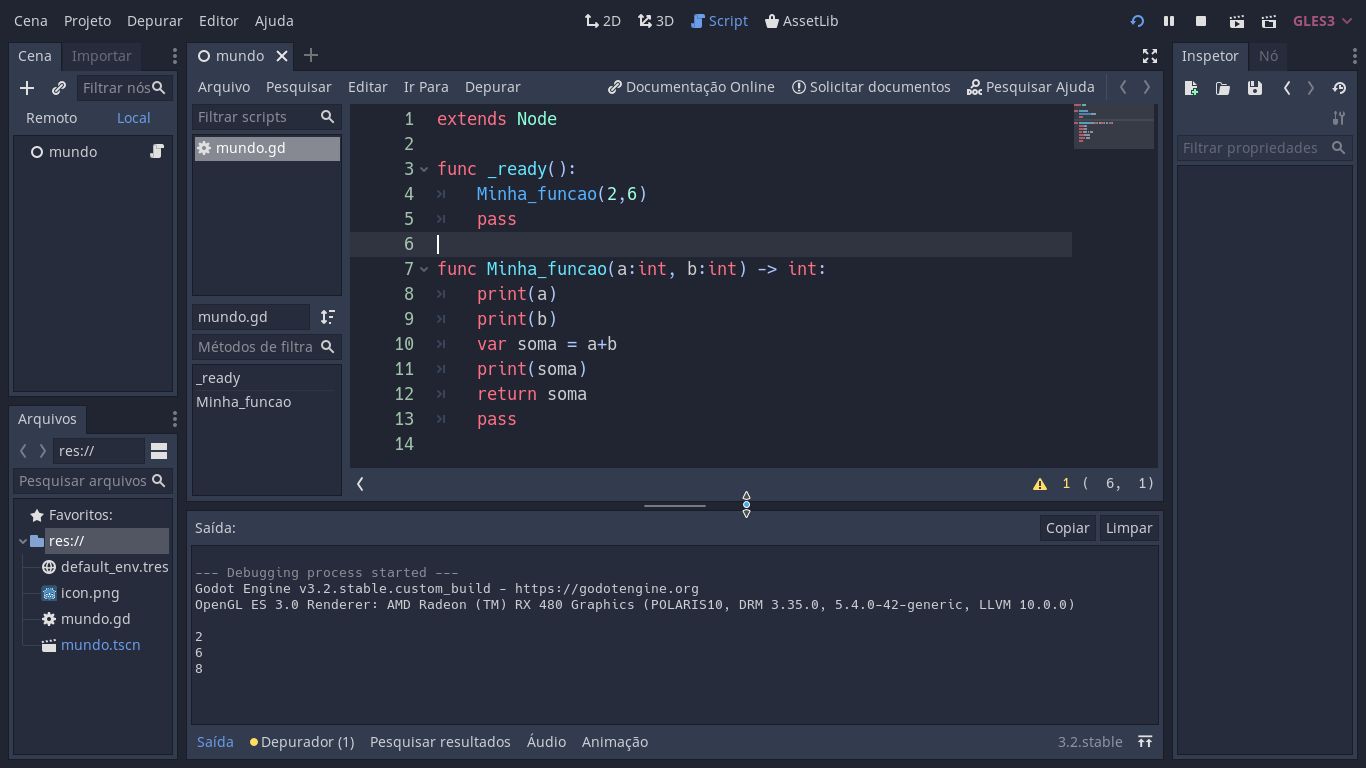1366x768 pixels.
Task: Expand the bottom panel
Action: pyautogui.click(x=1145, y=742)
